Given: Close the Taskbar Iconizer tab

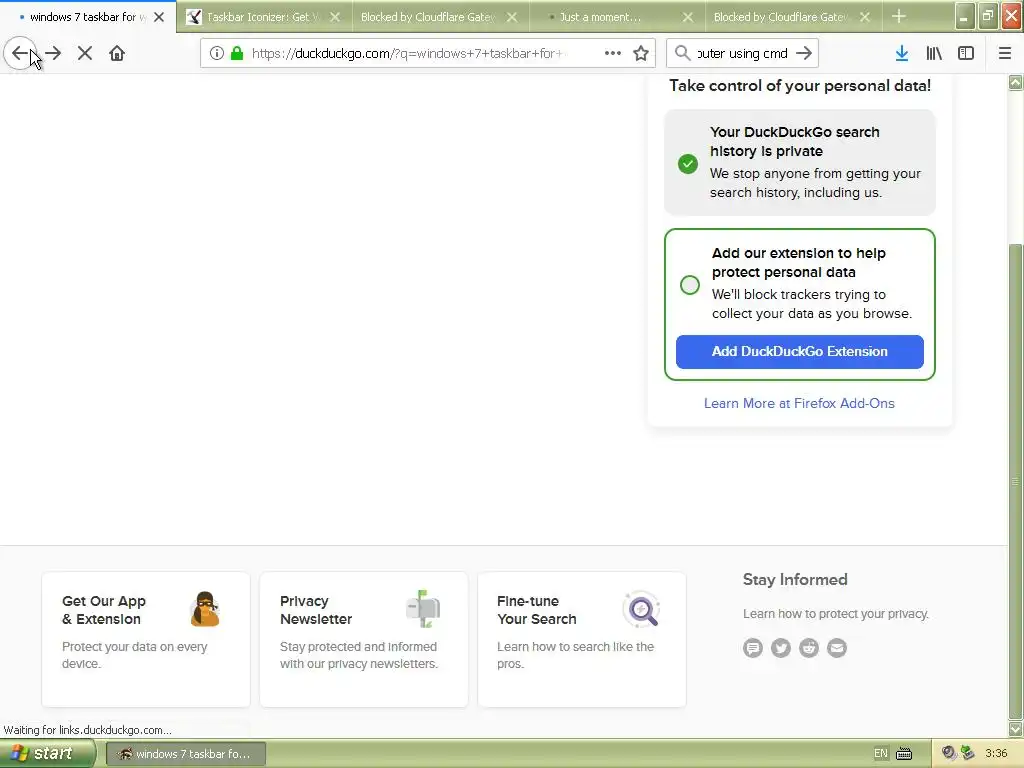Looking at the screenshot, I should point(335,17).
